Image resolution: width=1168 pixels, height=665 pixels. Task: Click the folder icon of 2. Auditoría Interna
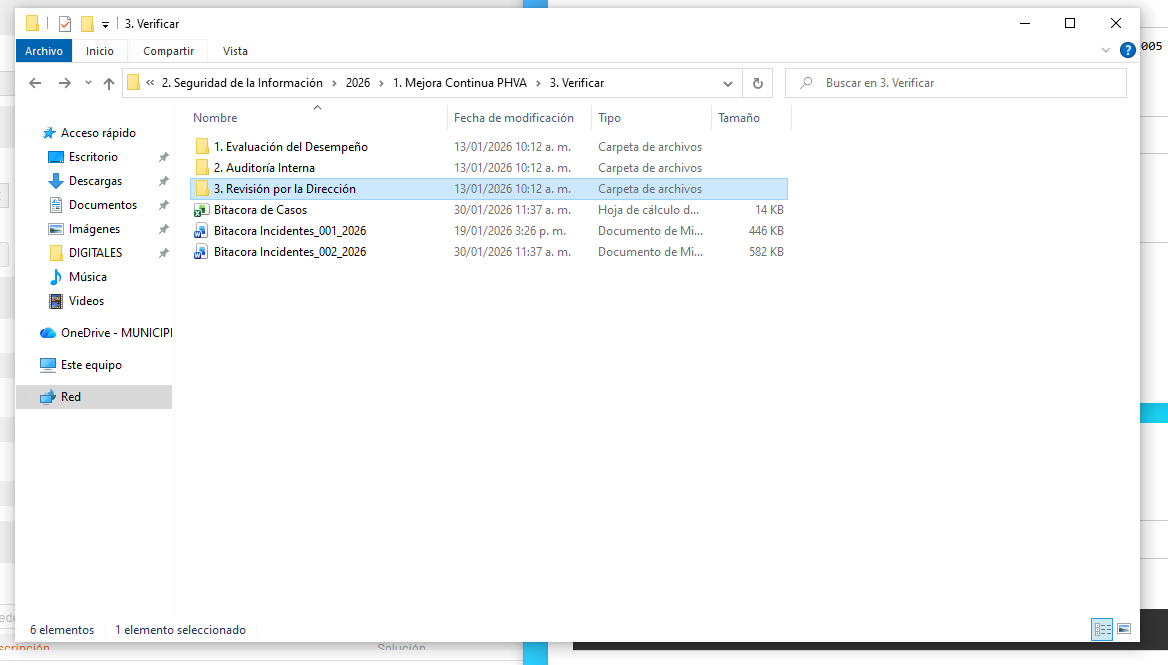click(202, 168)
